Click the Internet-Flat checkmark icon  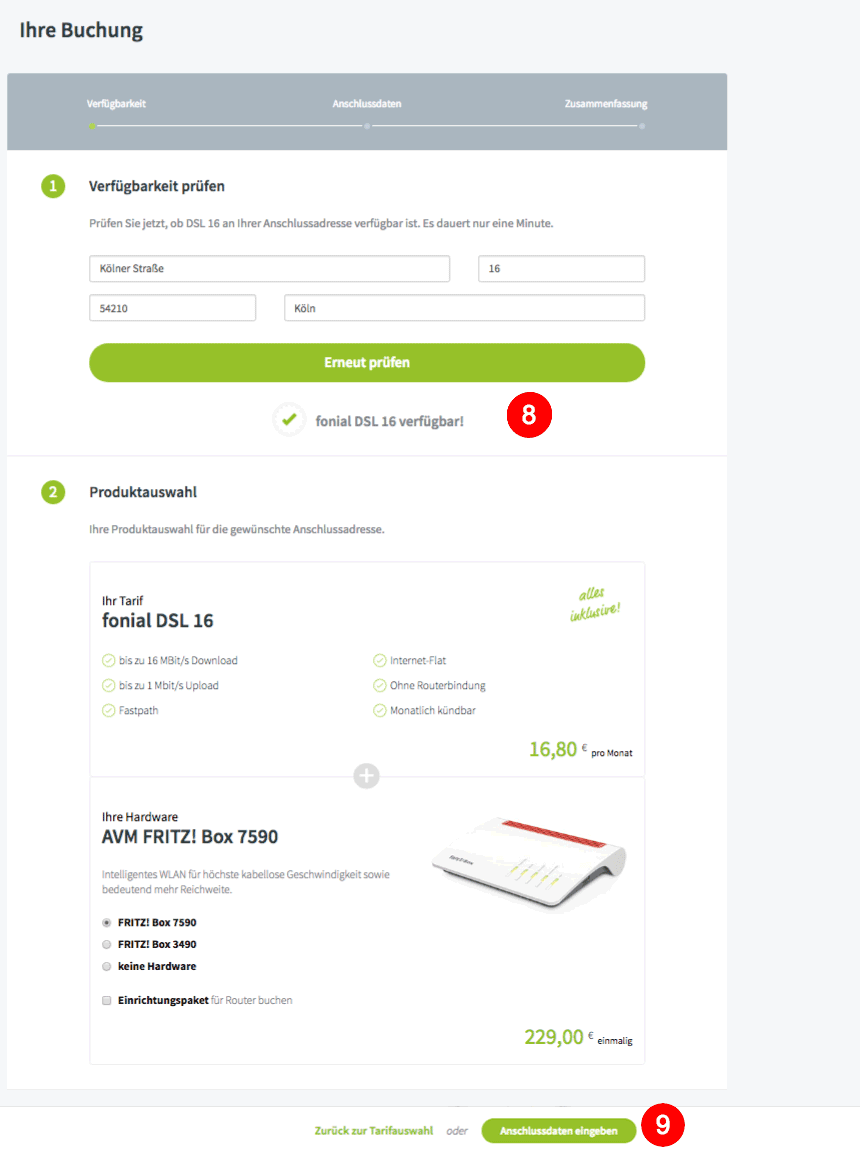point(379,660)
